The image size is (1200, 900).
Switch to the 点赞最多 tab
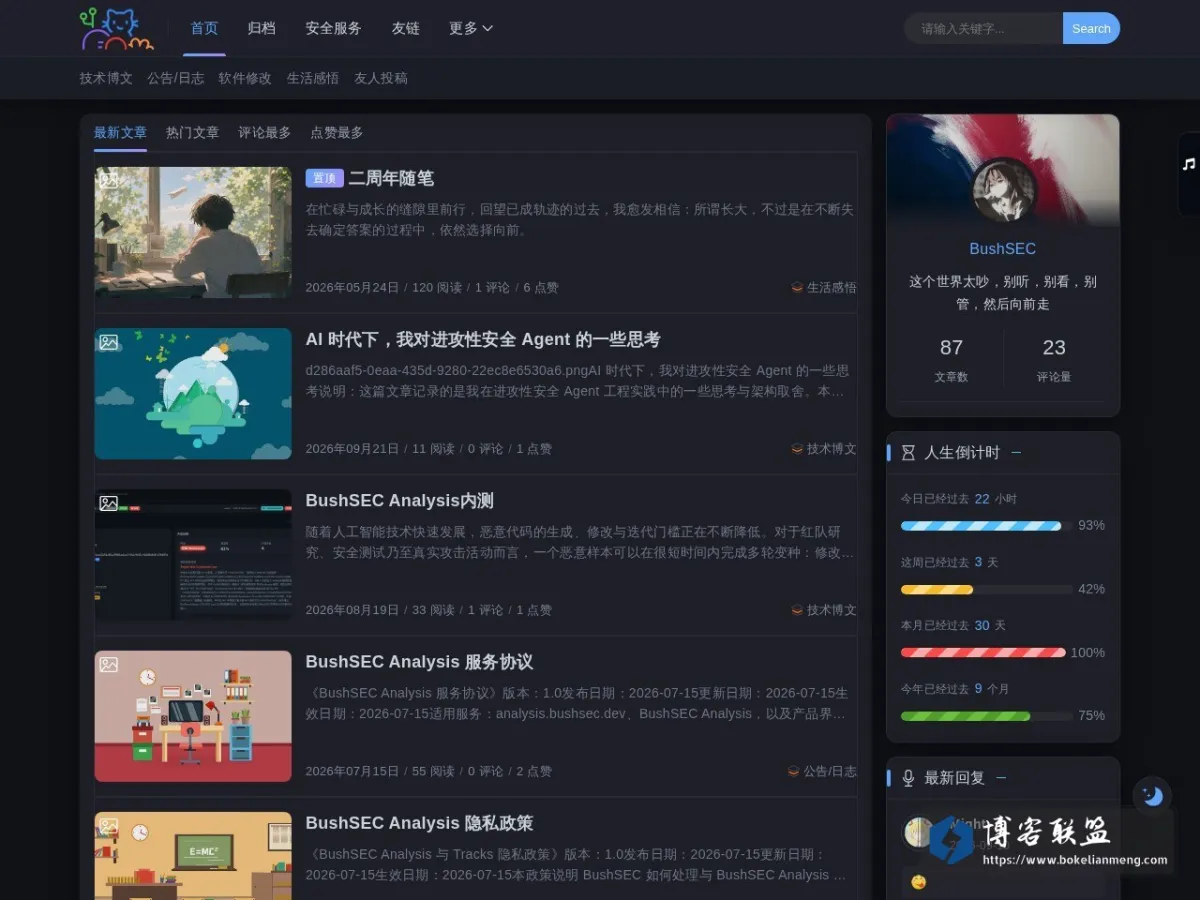point(336,133)
